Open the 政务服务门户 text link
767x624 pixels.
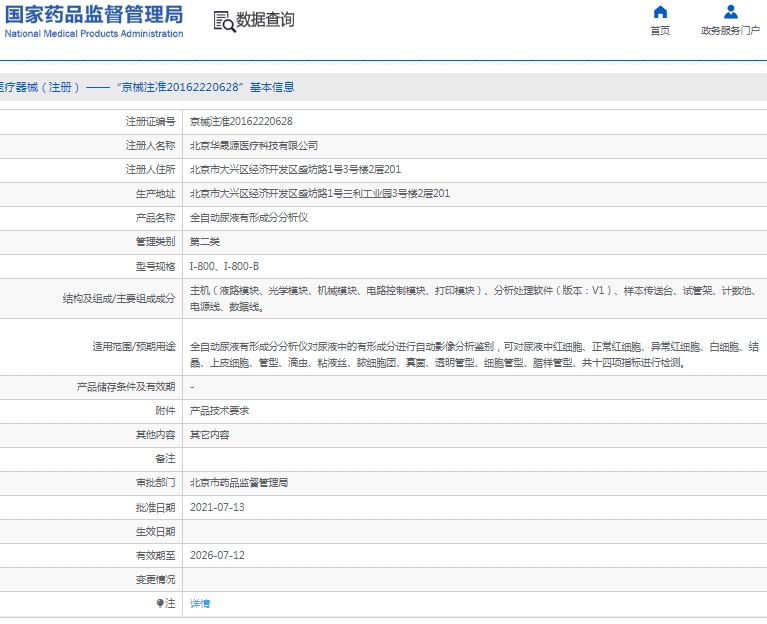click(730, 31)
